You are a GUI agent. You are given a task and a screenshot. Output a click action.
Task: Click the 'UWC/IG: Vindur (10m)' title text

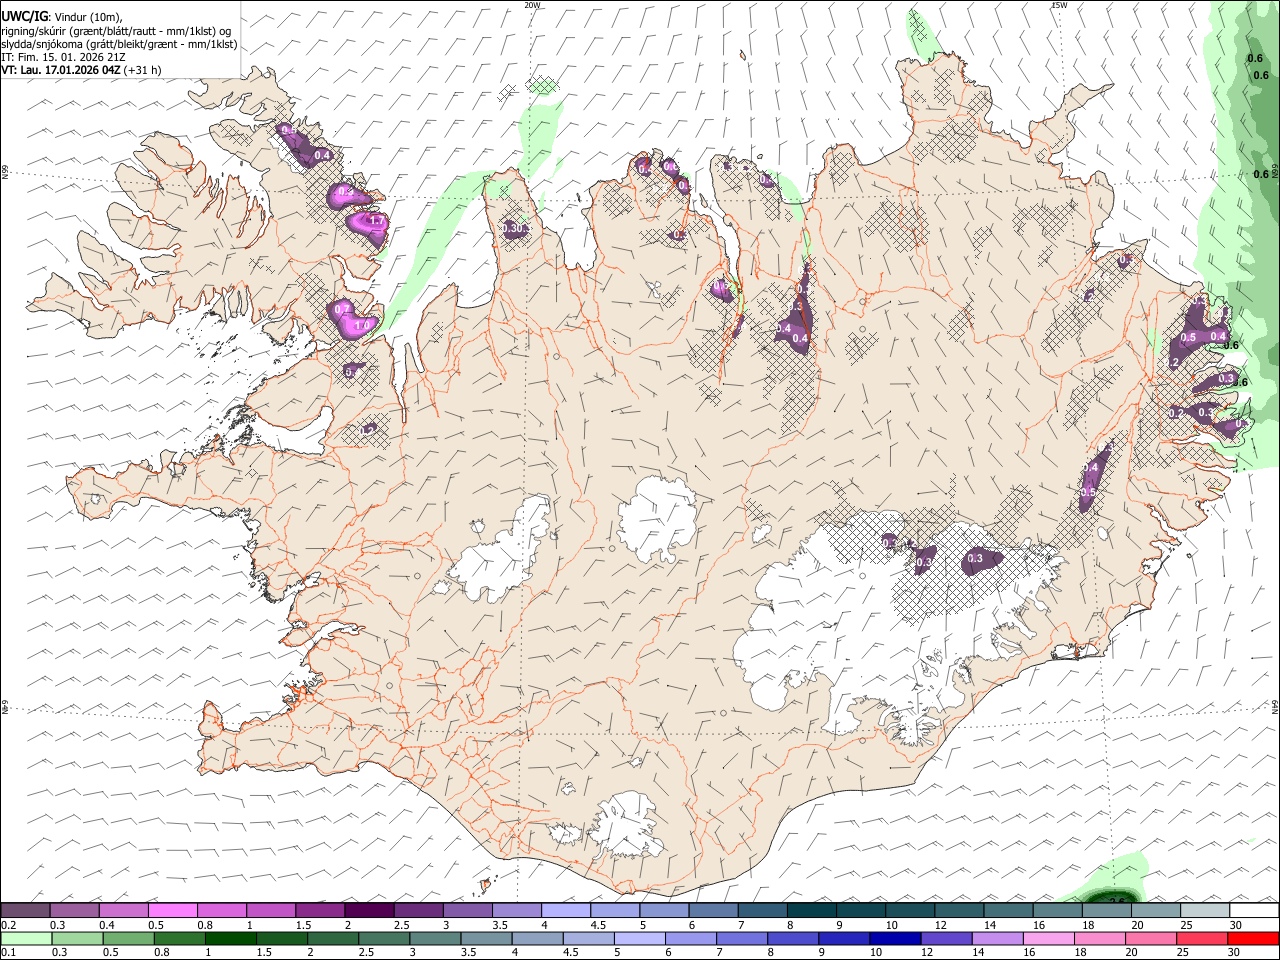(63, 17)
